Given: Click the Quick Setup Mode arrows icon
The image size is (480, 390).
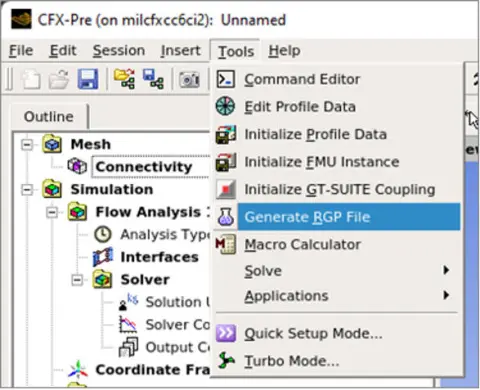Looking at the screenshot, I should point(226,333).
